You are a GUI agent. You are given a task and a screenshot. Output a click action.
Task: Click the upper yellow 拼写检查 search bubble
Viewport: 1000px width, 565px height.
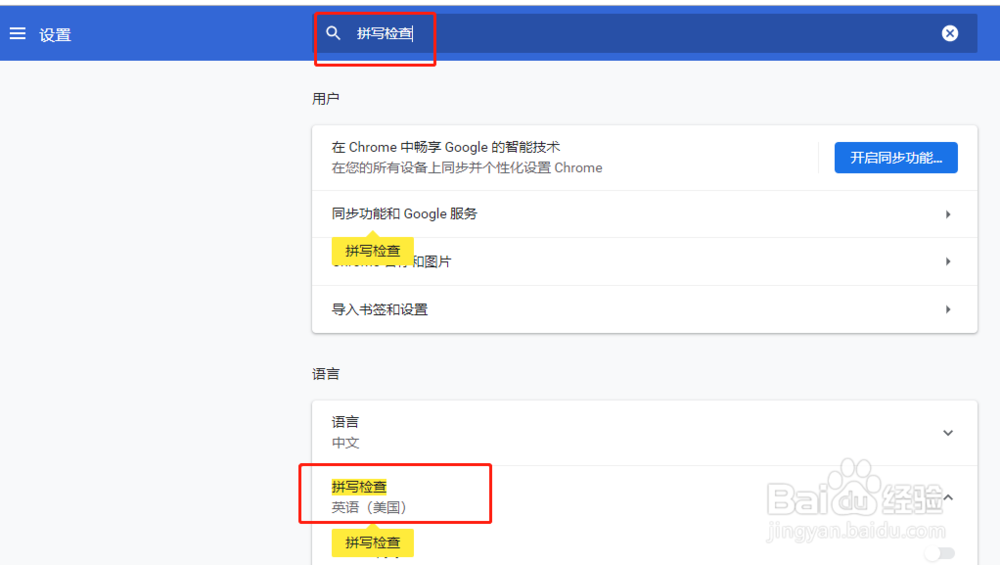[372, 251]
